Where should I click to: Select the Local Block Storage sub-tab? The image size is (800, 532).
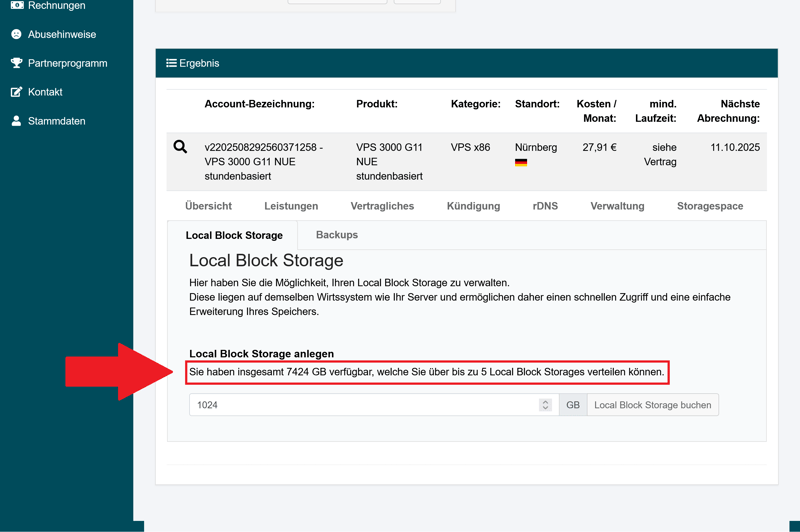point(234,236)
